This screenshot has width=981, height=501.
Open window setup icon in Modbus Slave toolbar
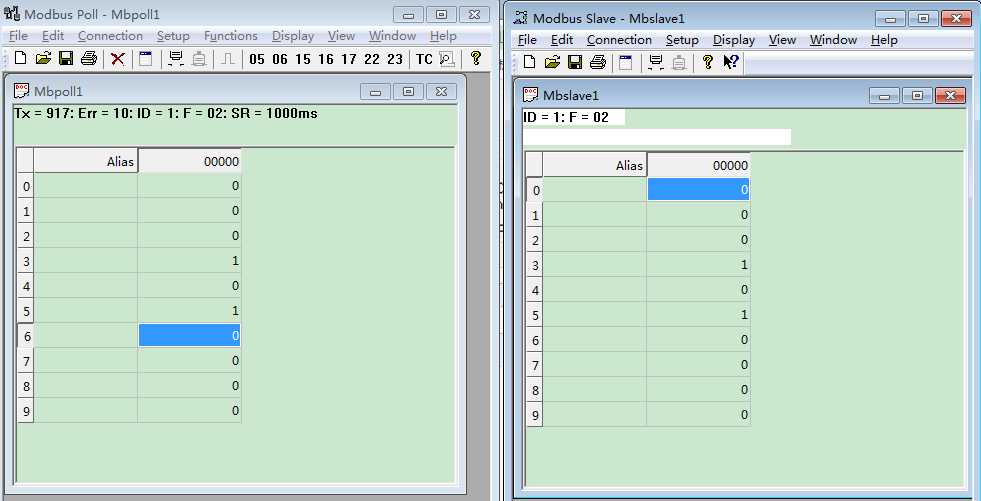click(626, 62)
